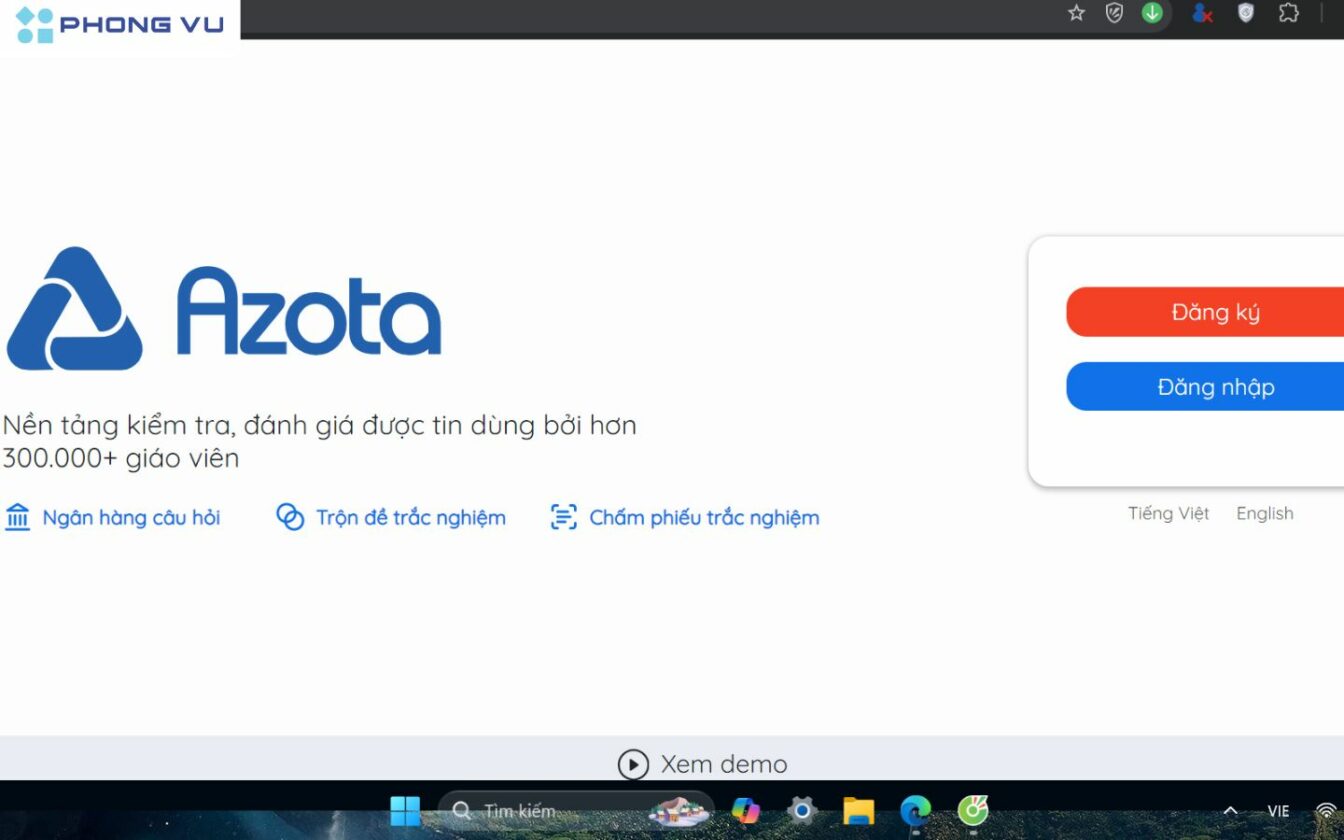This screenshot has height=840, width=1344.
Task: Switch language to English
Action: [1265, 513]
